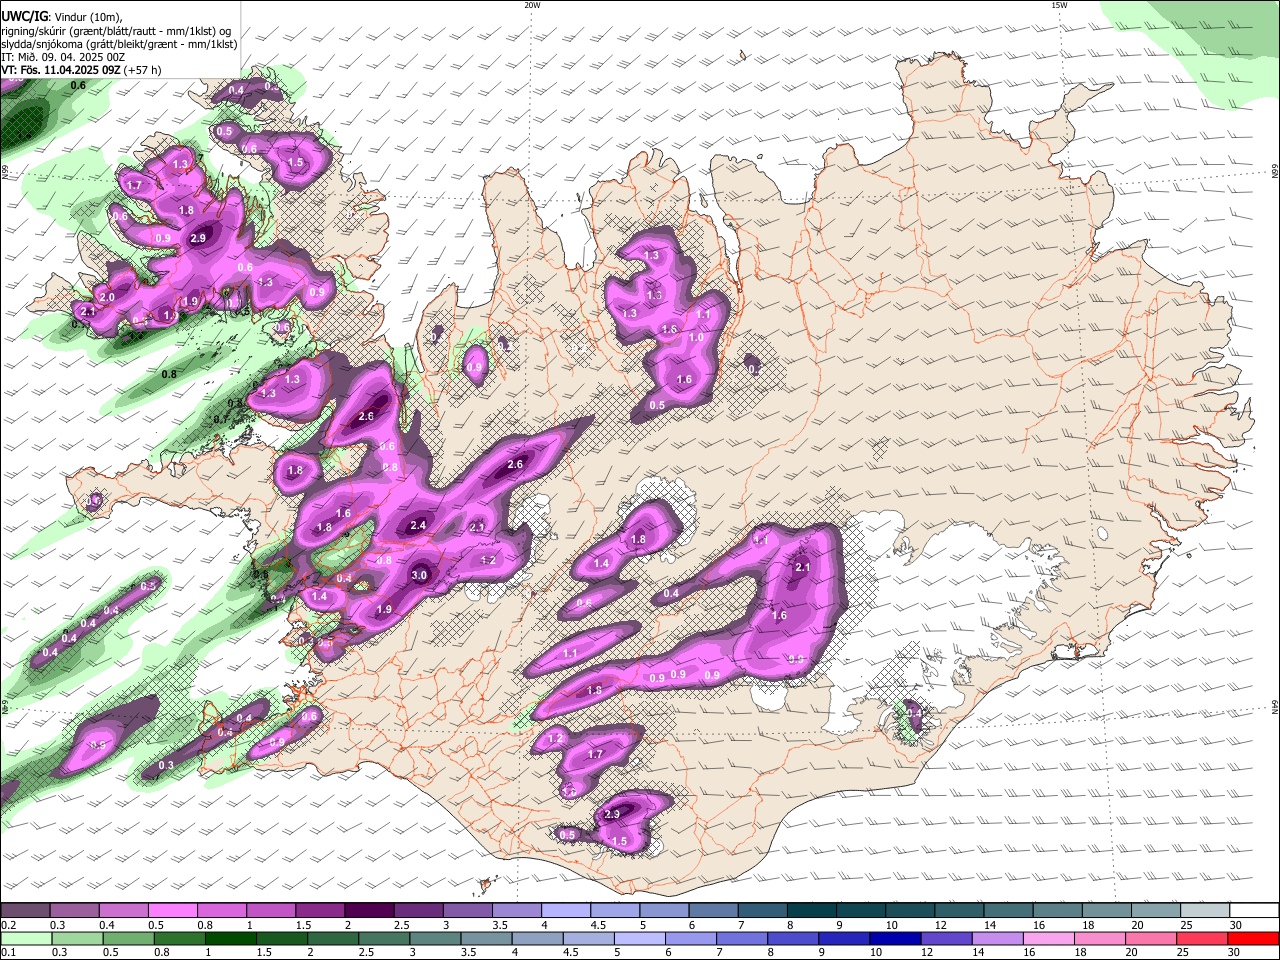1280x960 pixels.
Task: Click the '2.9' value in the Westfjords
Action: (x=198, y=238)
